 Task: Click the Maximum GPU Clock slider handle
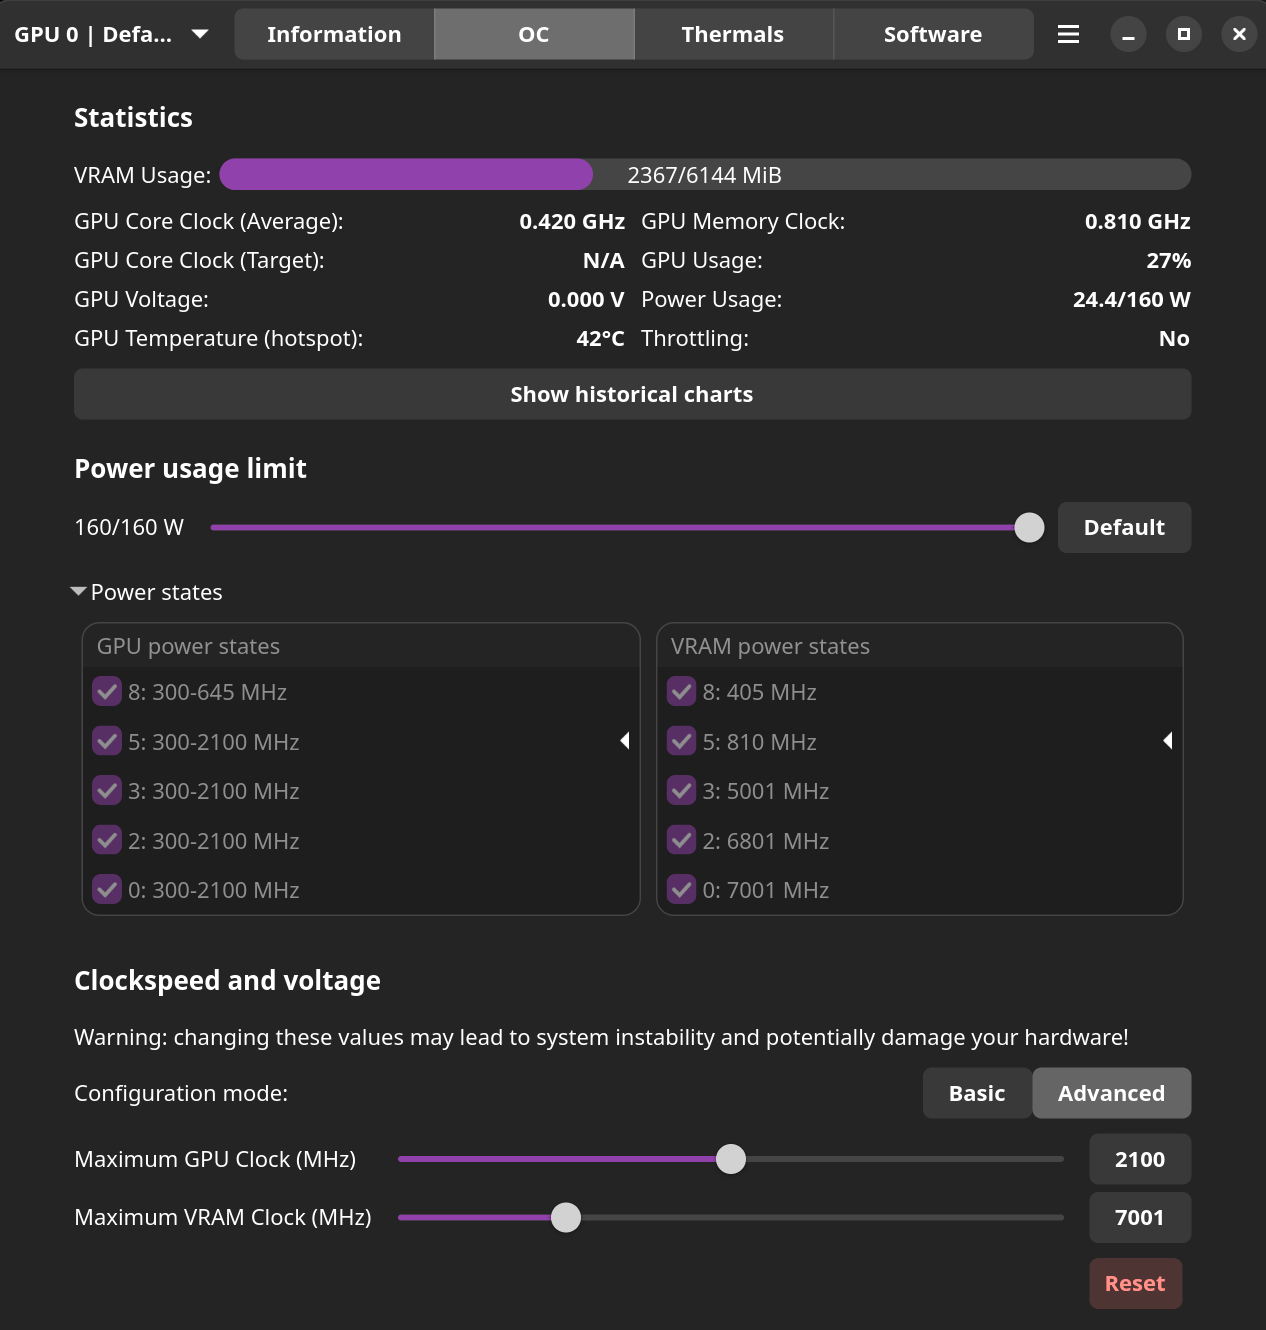tap(731, 1159)
